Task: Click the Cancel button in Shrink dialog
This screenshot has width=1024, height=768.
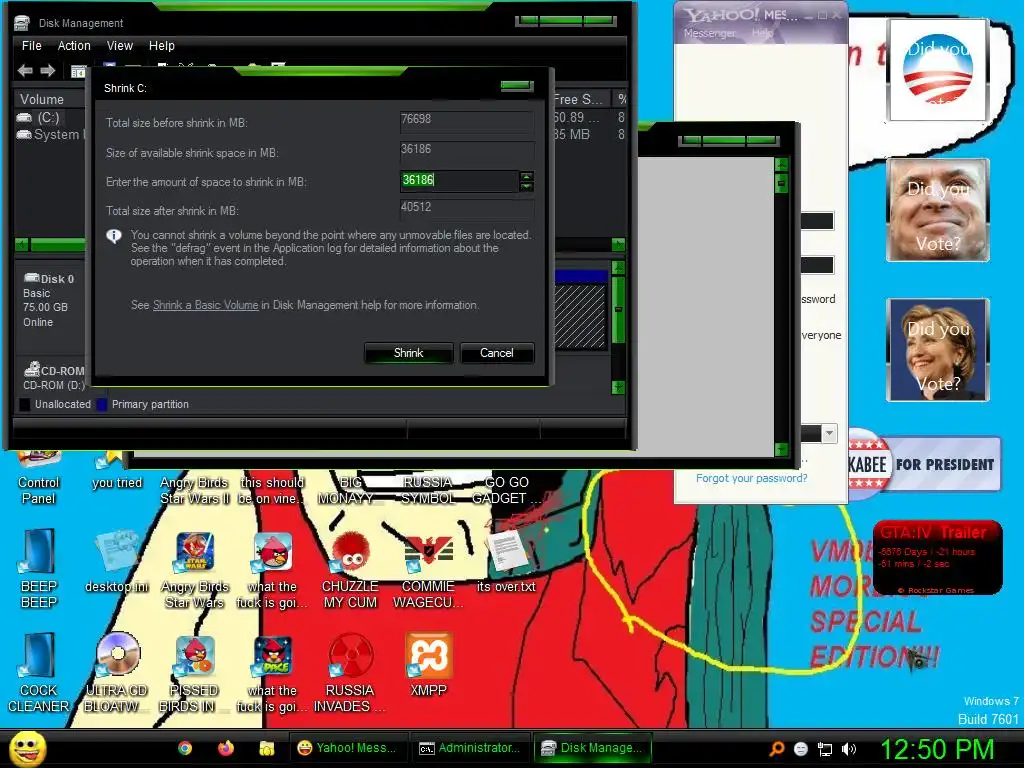Action: coord(497,353)
